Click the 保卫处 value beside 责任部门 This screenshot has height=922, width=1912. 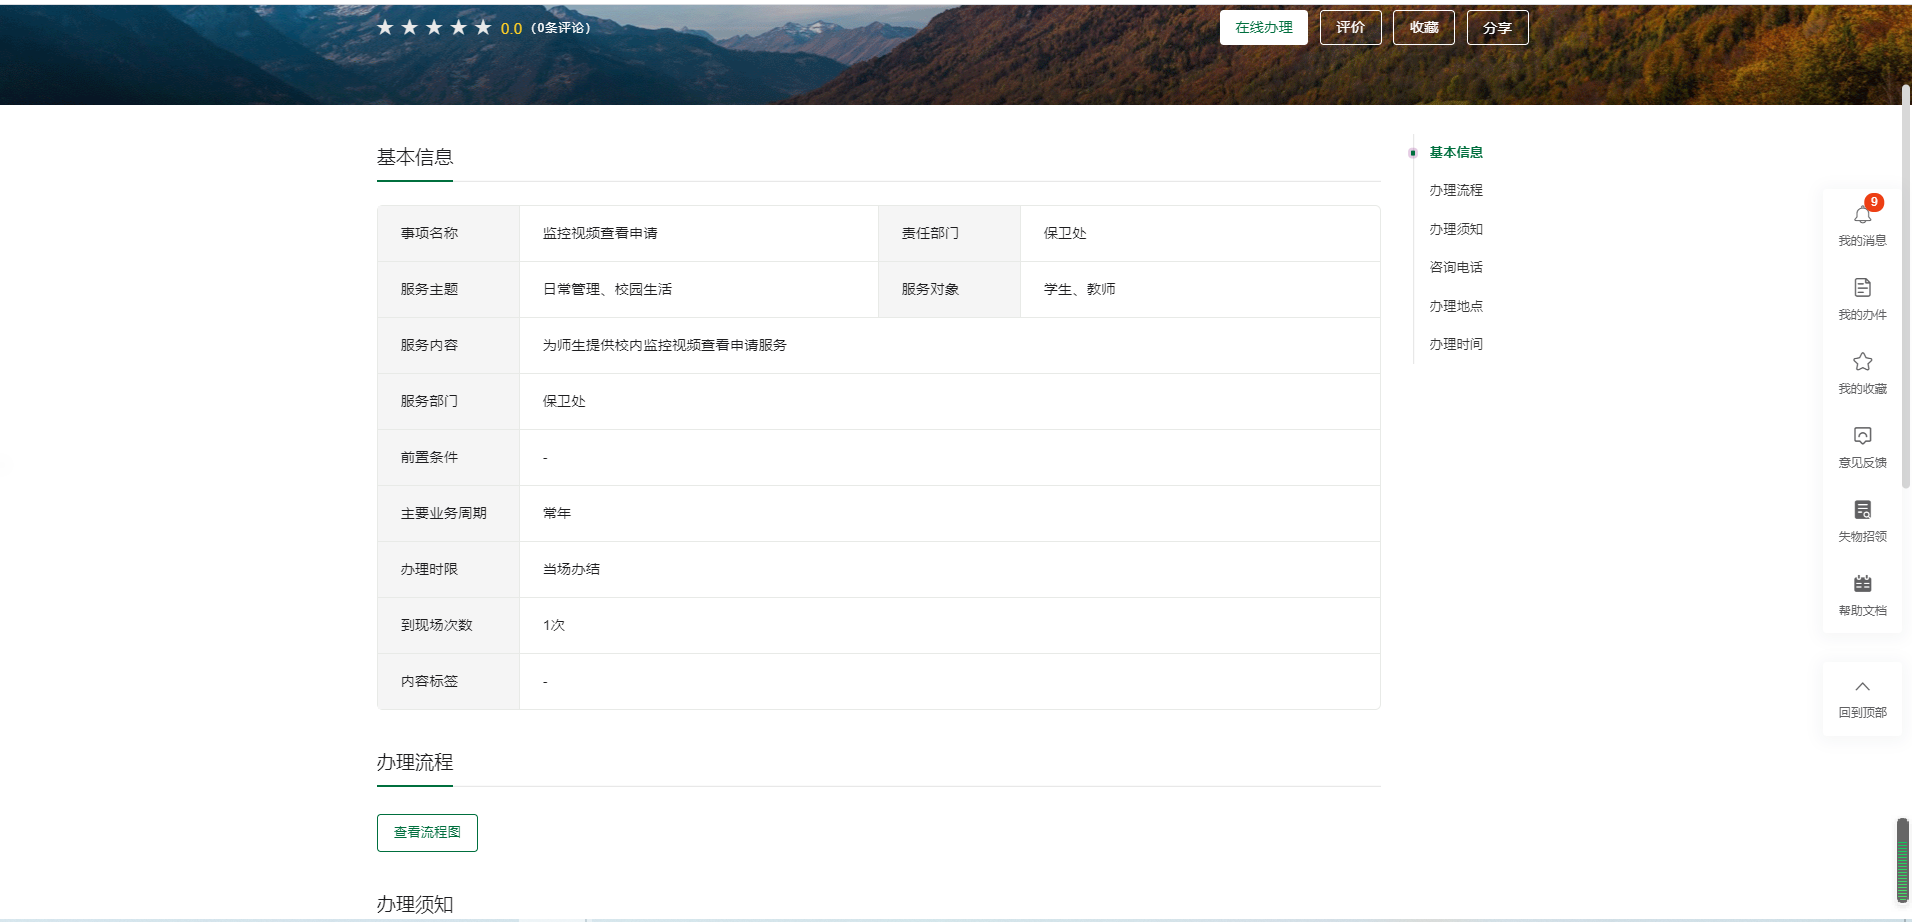(x=1065, y=233)
